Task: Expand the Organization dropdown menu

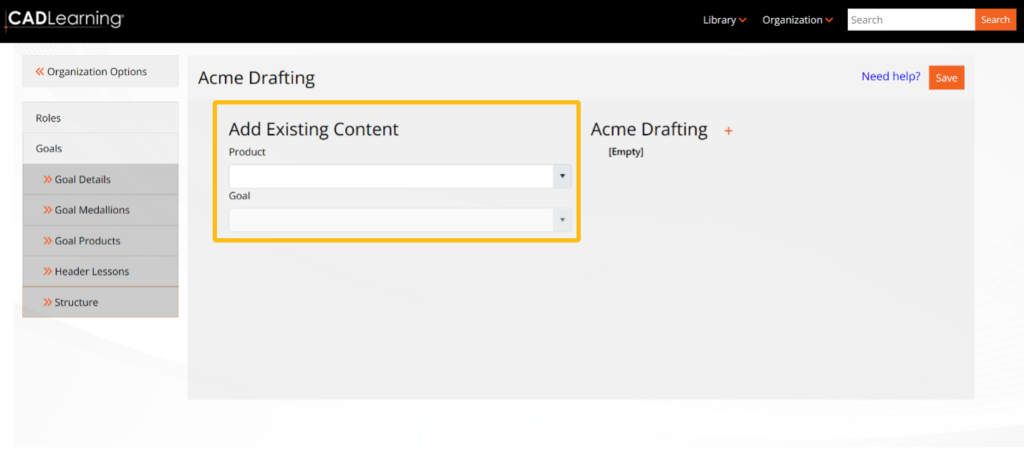Action: coord(797,20)
